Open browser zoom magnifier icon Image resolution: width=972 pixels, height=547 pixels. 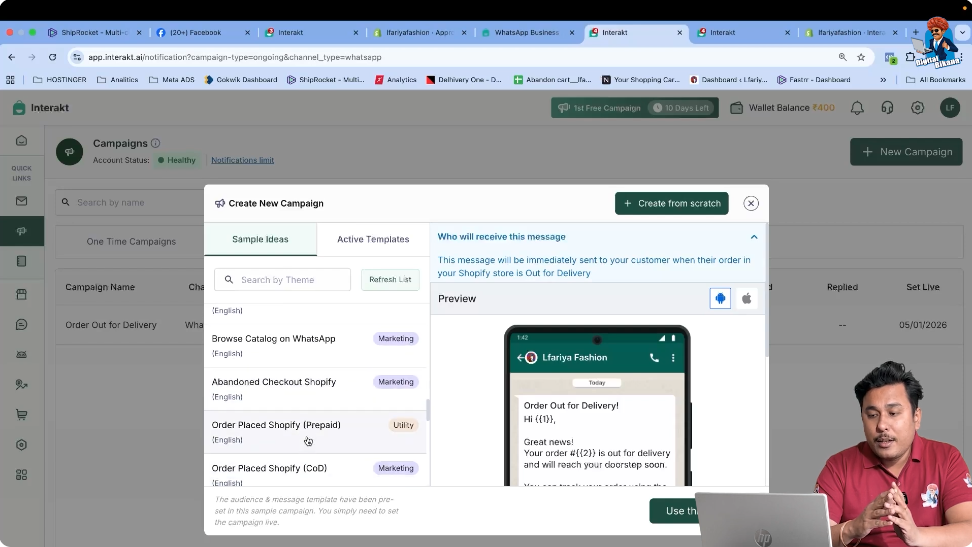pos(842,57)
